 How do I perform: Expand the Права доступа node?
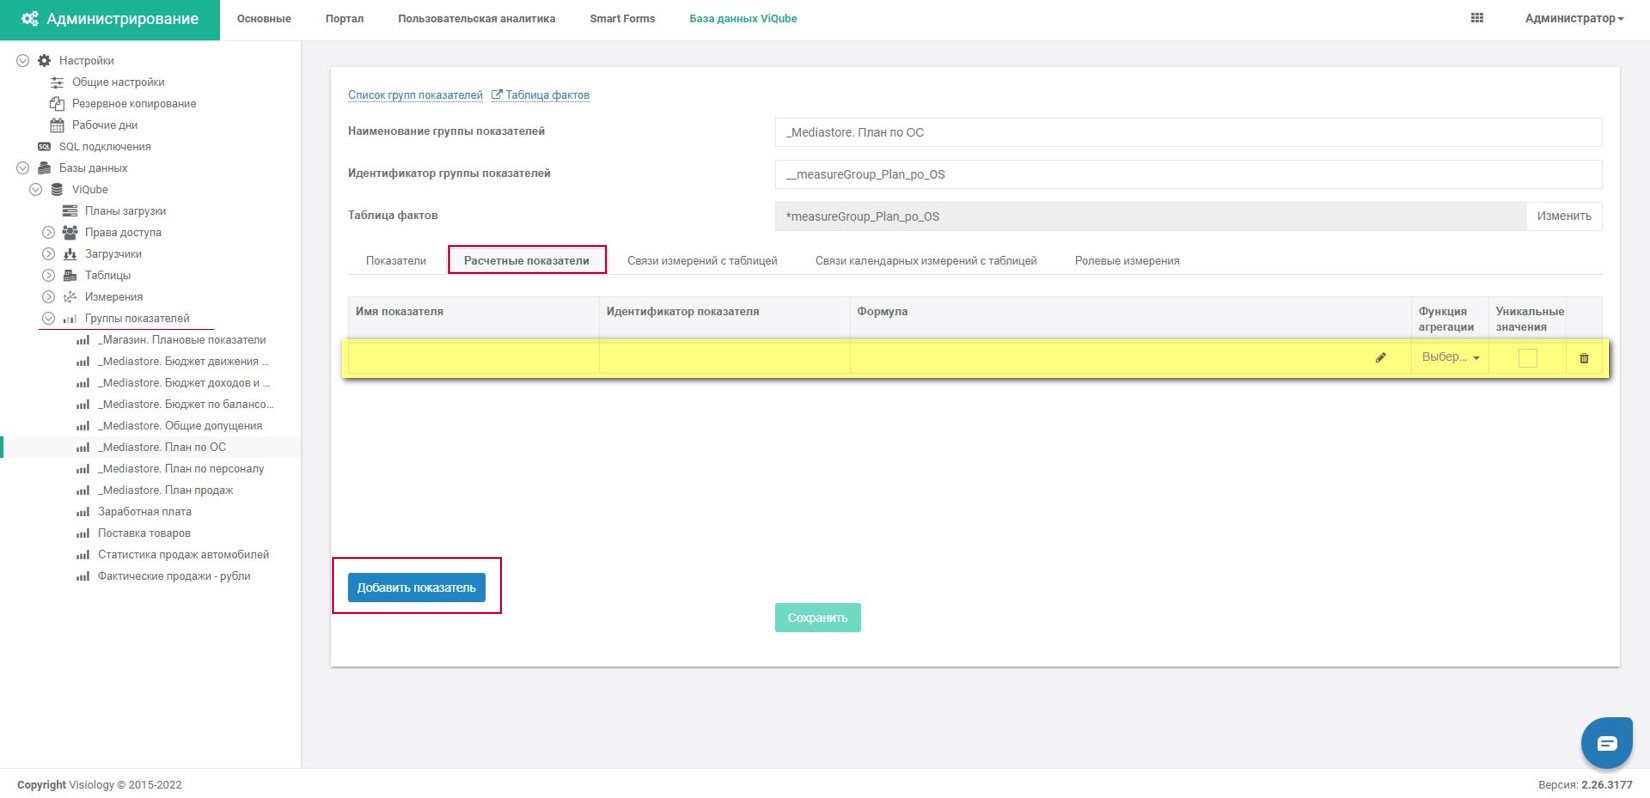[x=48, y=232]
